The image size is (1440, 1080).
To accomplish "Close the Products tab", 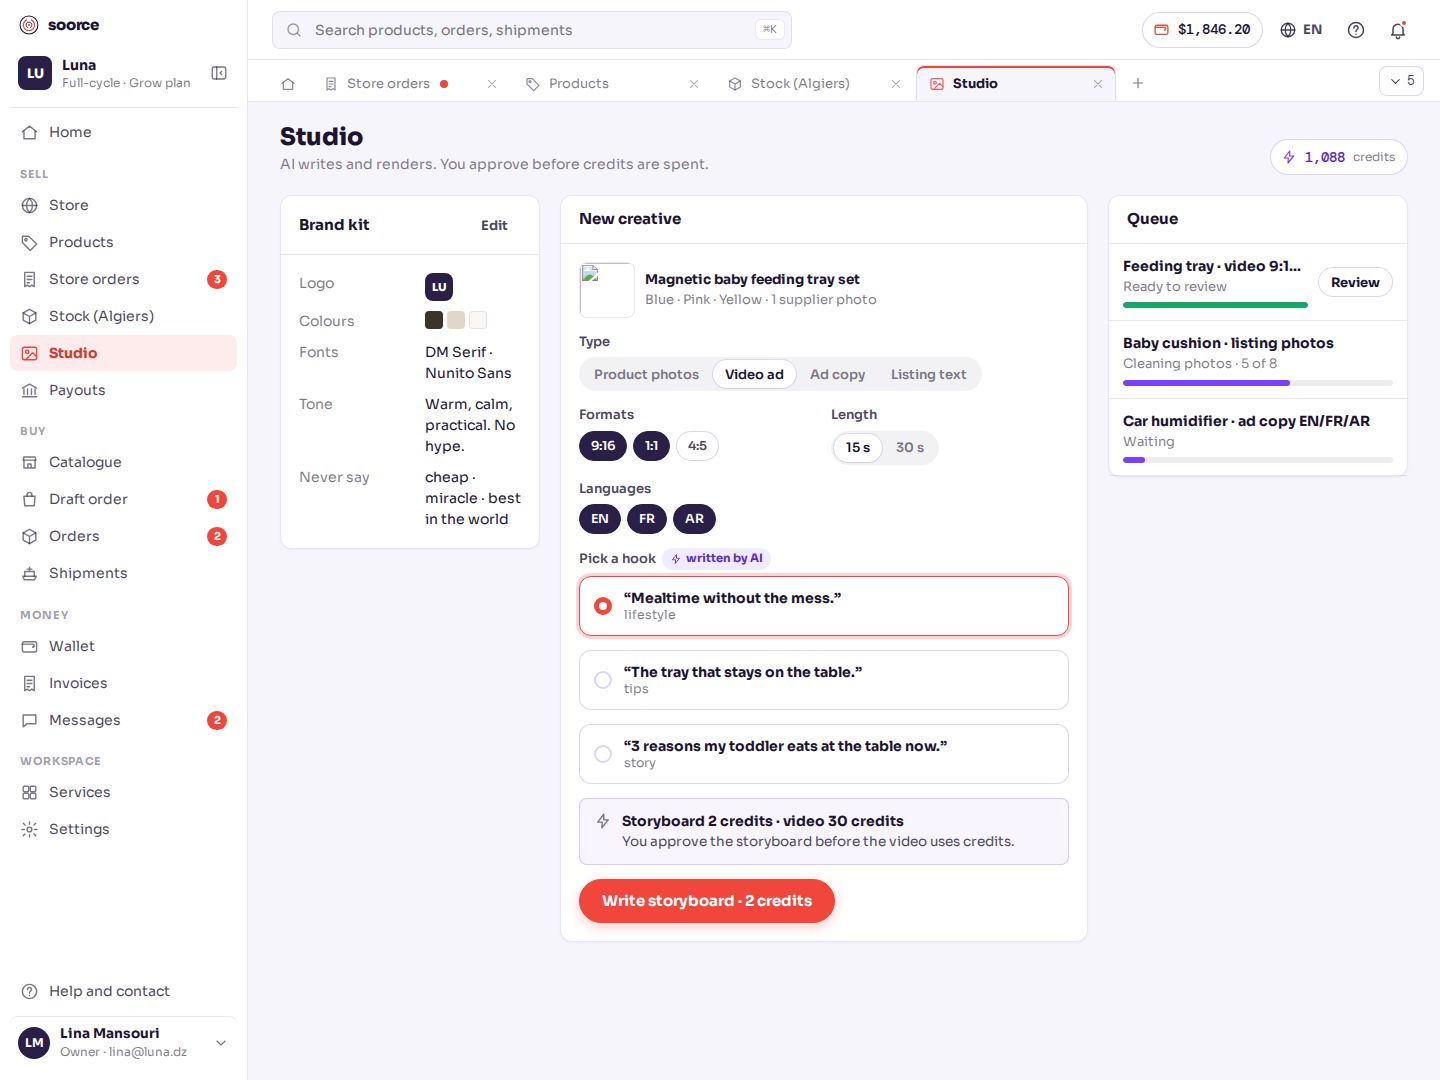I will pos(694,84).
